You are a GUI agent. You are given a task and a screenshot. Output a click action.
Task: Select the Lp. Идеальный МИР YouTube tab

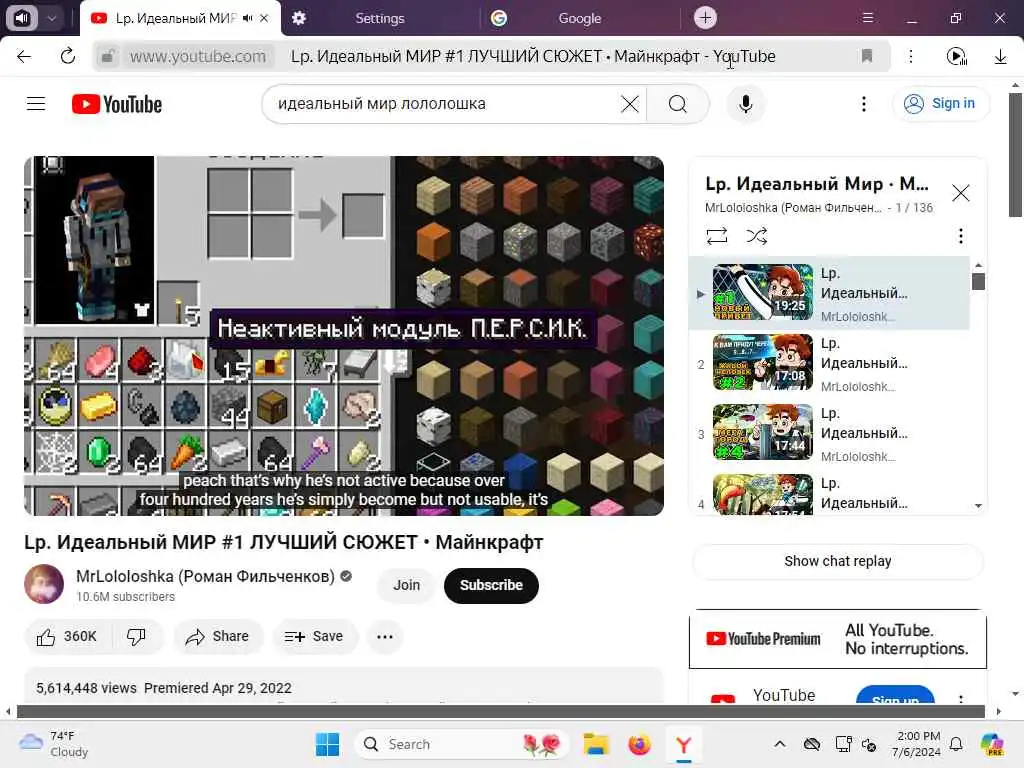175,18
